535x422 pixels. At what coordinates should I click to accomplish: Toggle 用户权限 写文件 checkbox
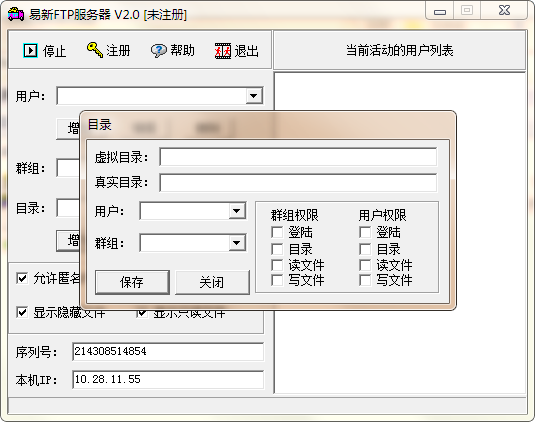click(x=365, y=280)
